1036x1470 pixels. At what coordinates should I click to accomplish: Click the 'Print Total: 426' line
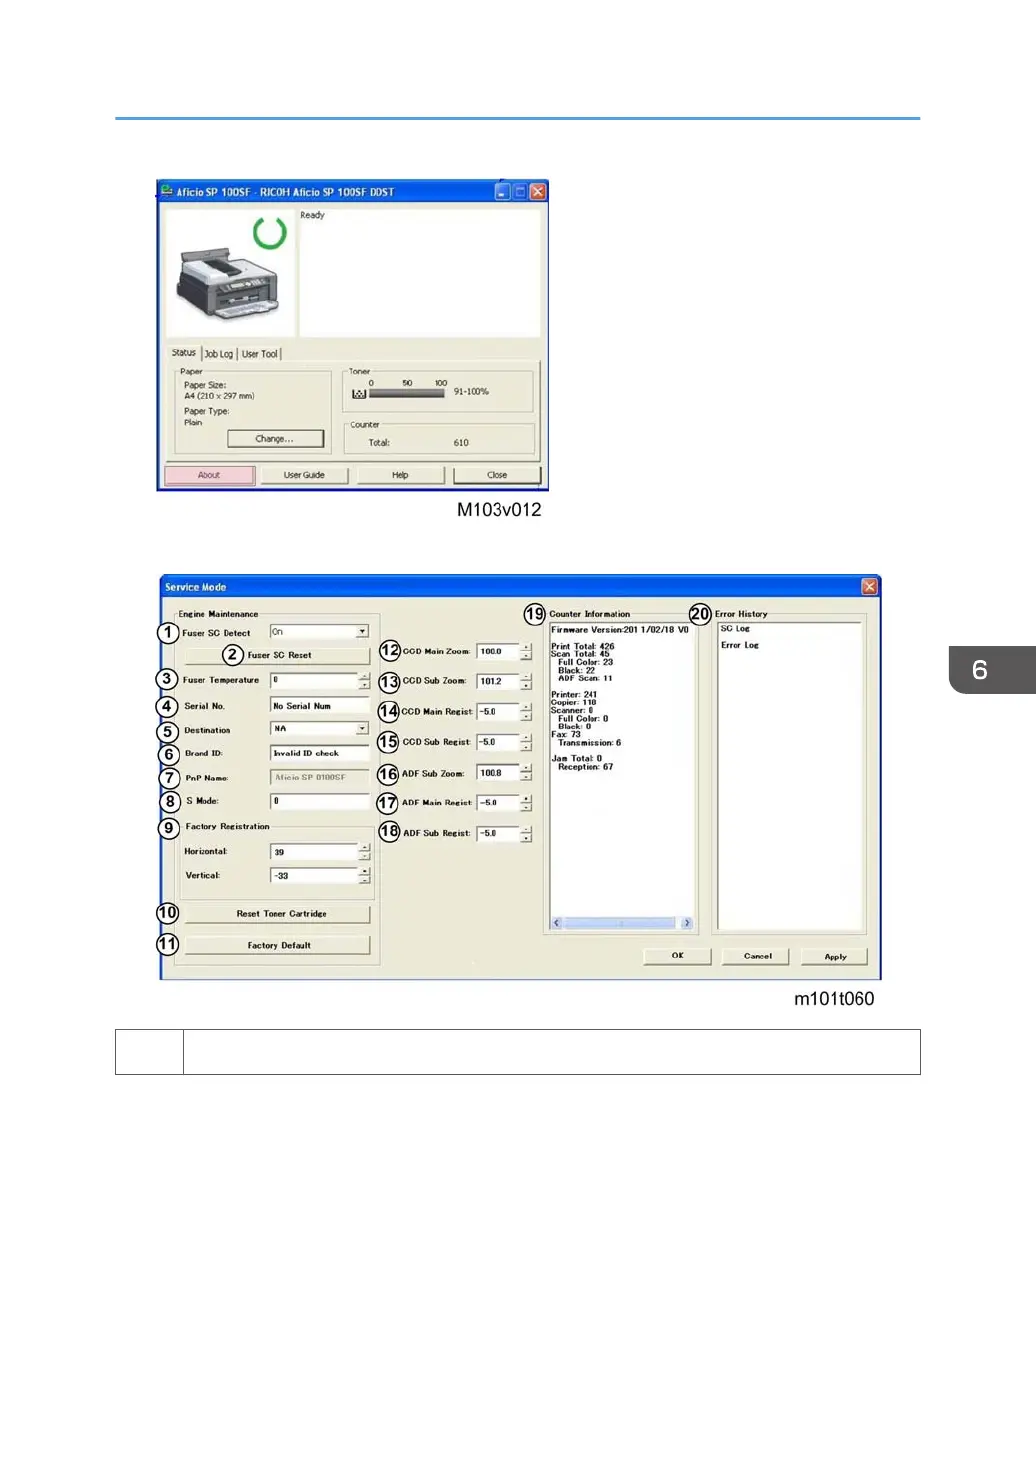coord(583,646)
